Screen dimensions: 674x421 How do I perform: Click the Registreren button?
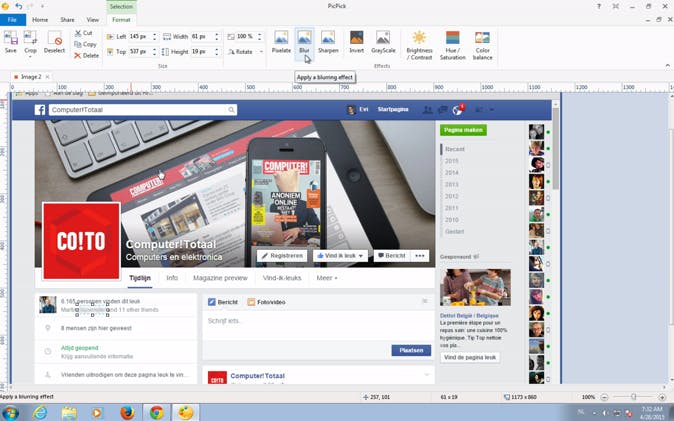pyautogui.click(x=282, y=256)
